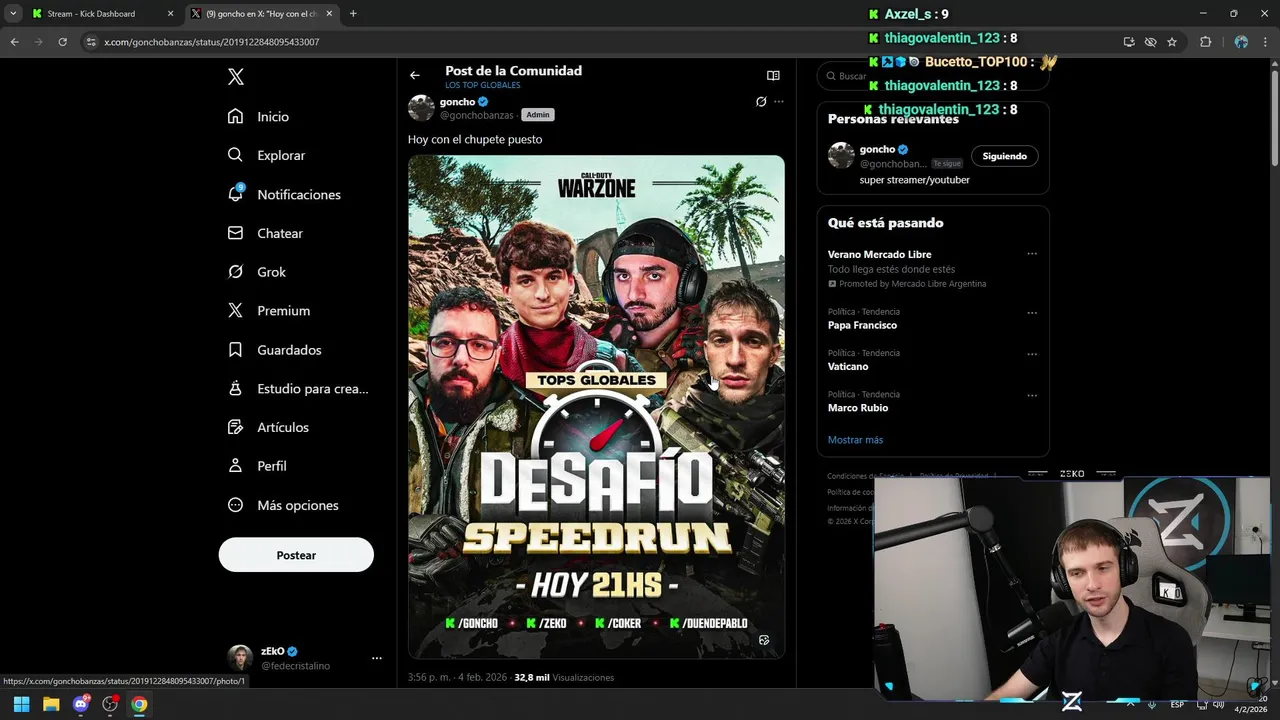Open Grok in the sidebar
Viewport: 1280px width, 720px height.
pos(257,272)
